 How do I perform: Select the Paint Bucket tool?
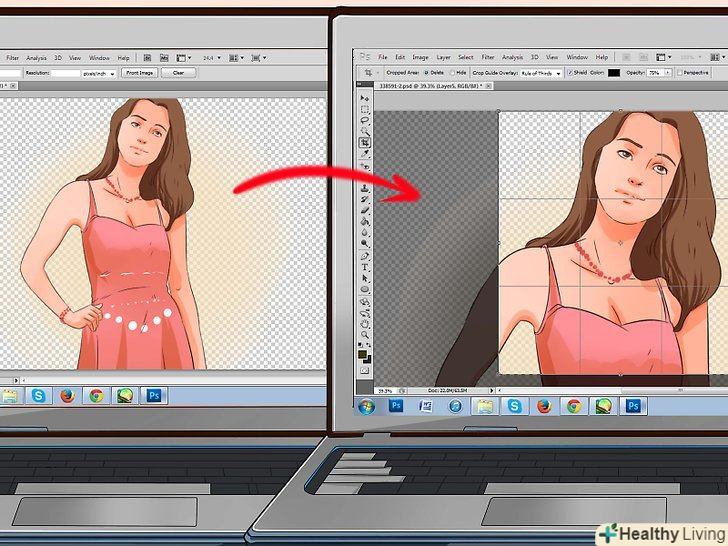[x=365, y=222]
